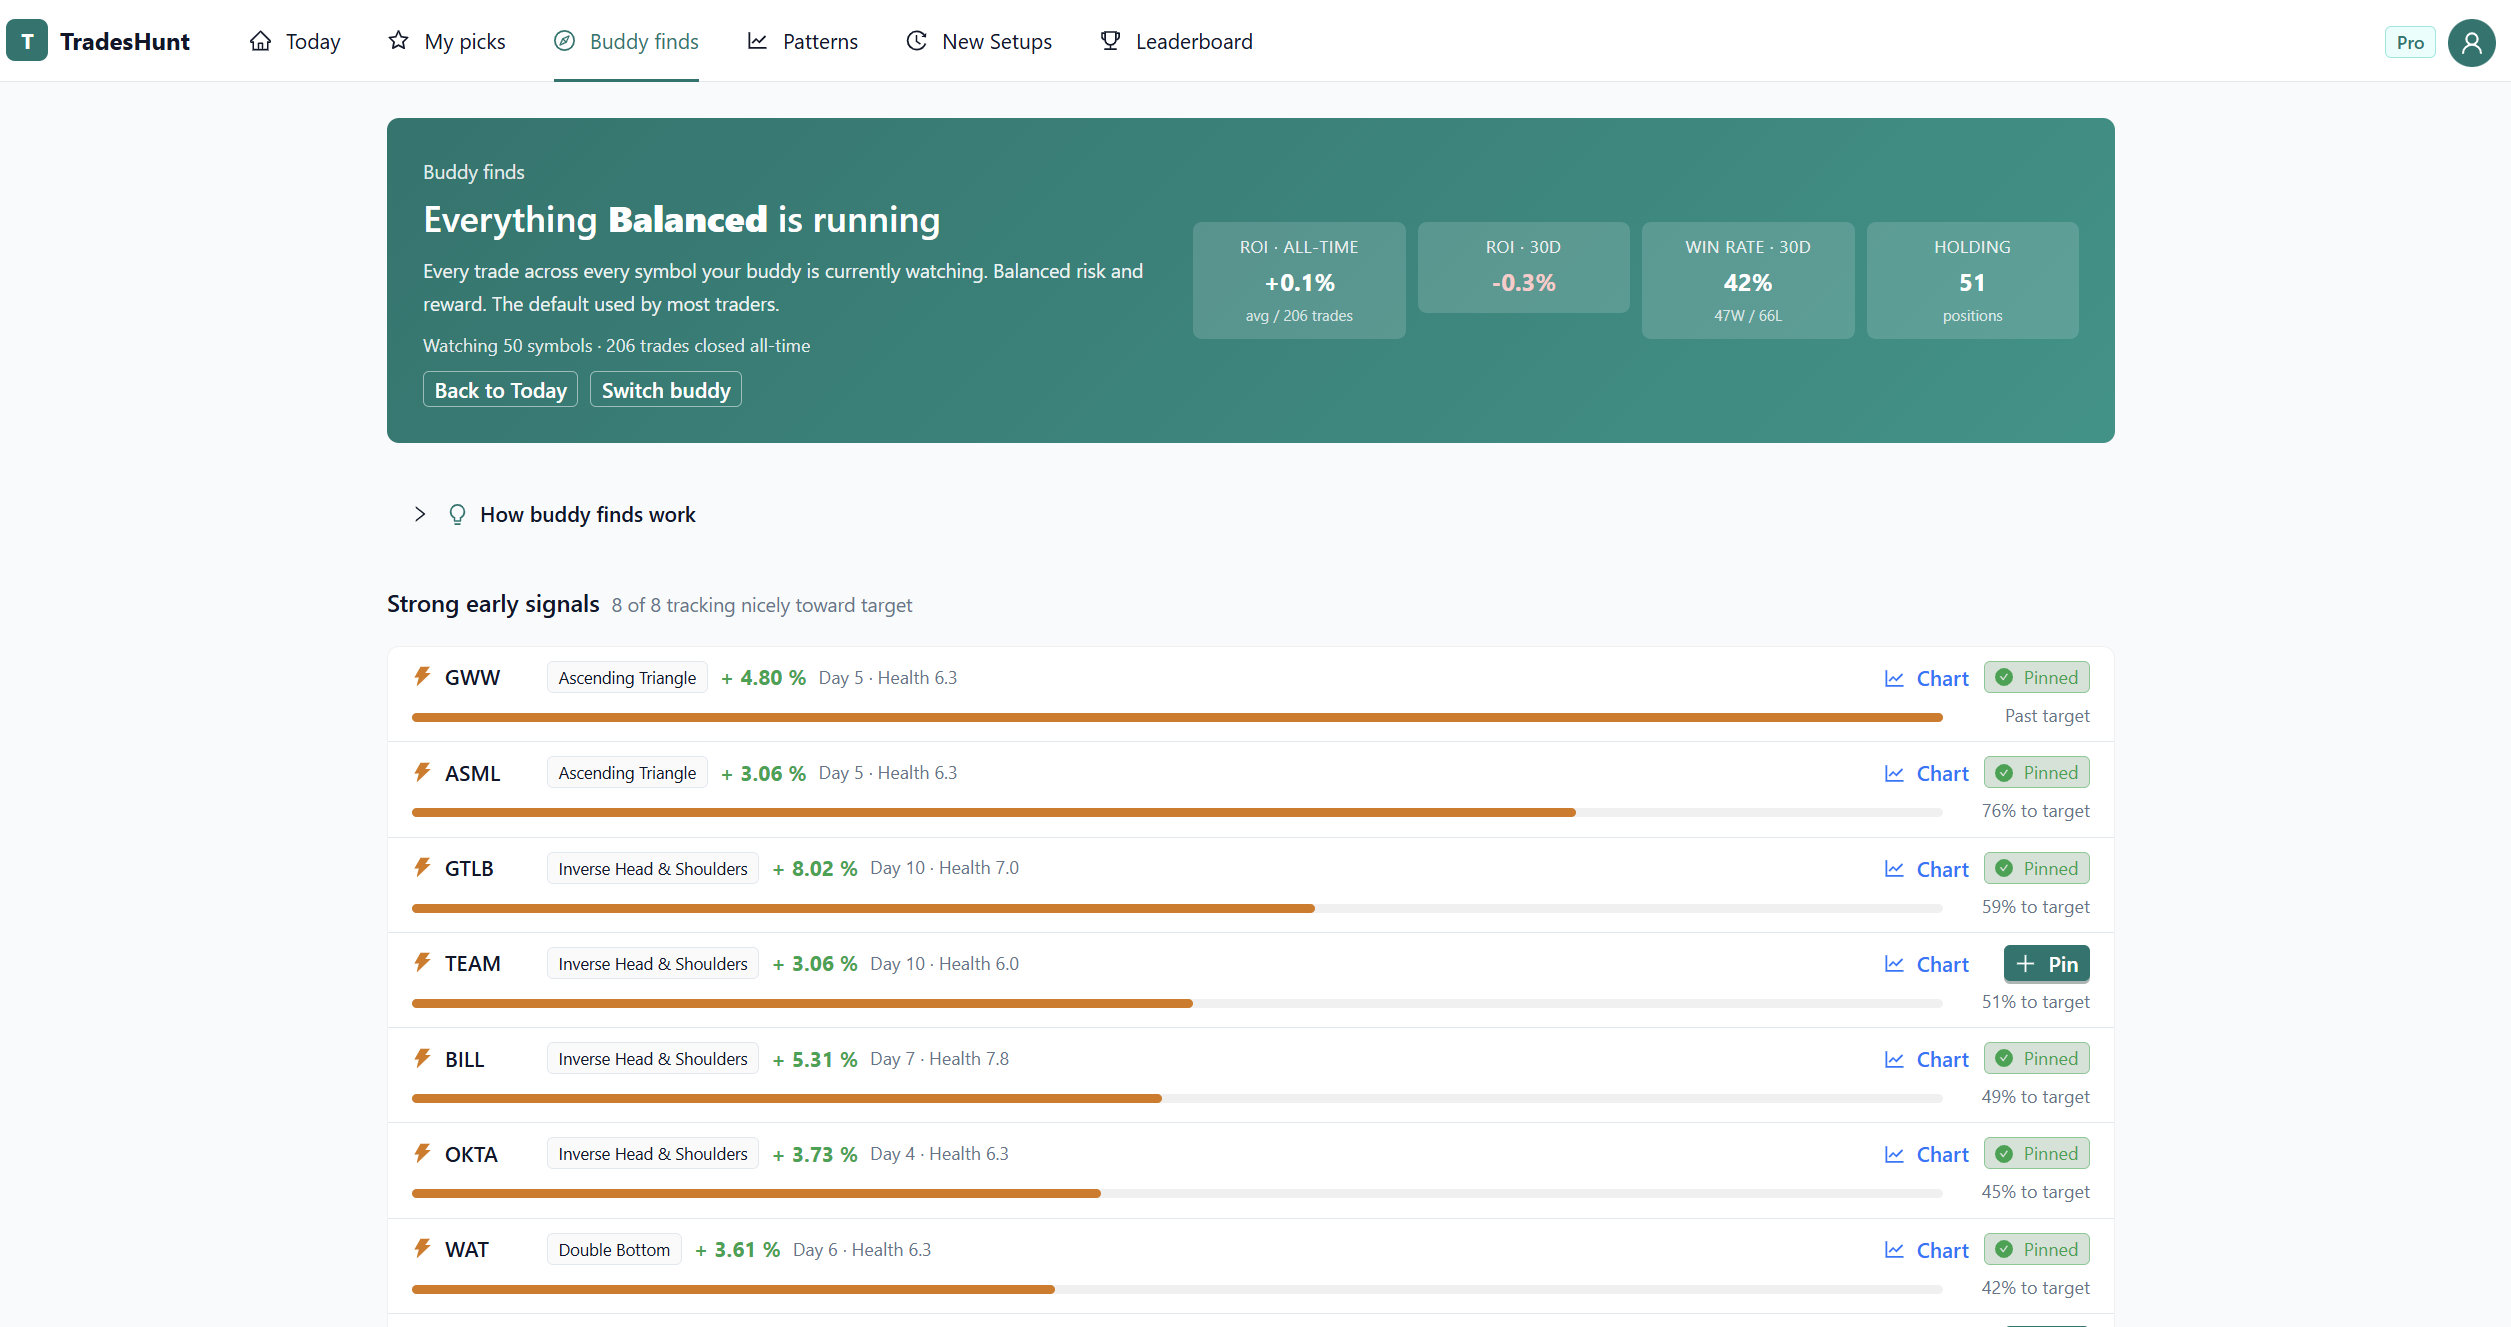Viewport: 2511px width, 1327px height.
Task: Click the lightning bolt icon beside OKTA
Action: [x=422, y=1153]
